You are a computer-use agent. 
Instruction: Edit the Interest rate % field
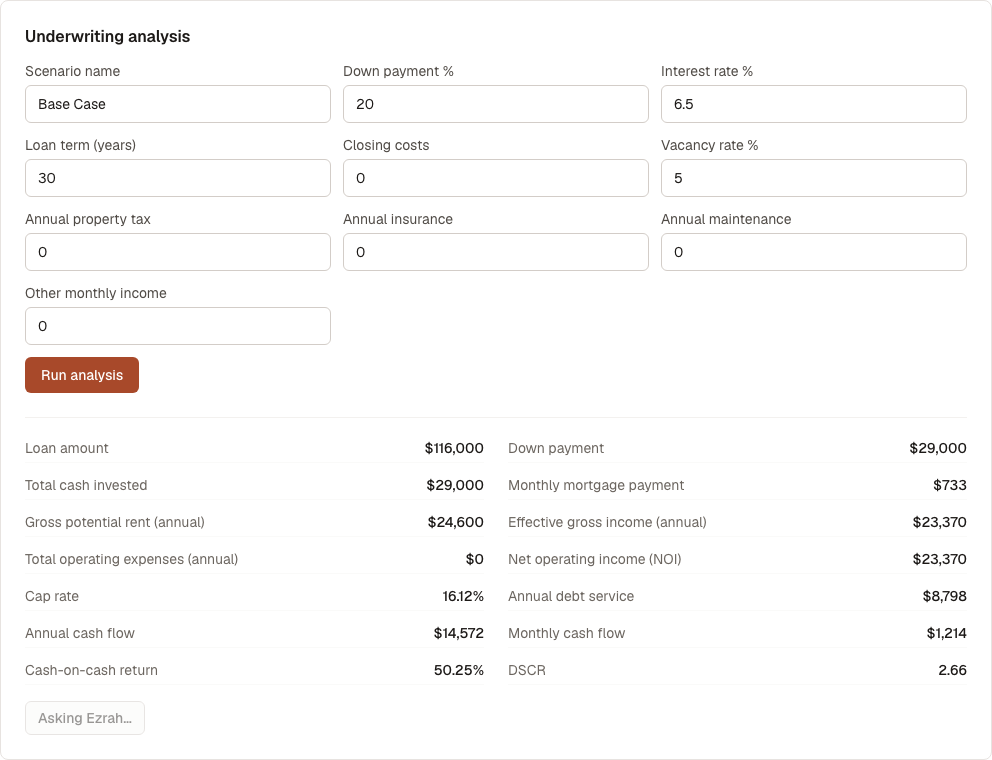(x=814, y=104)
